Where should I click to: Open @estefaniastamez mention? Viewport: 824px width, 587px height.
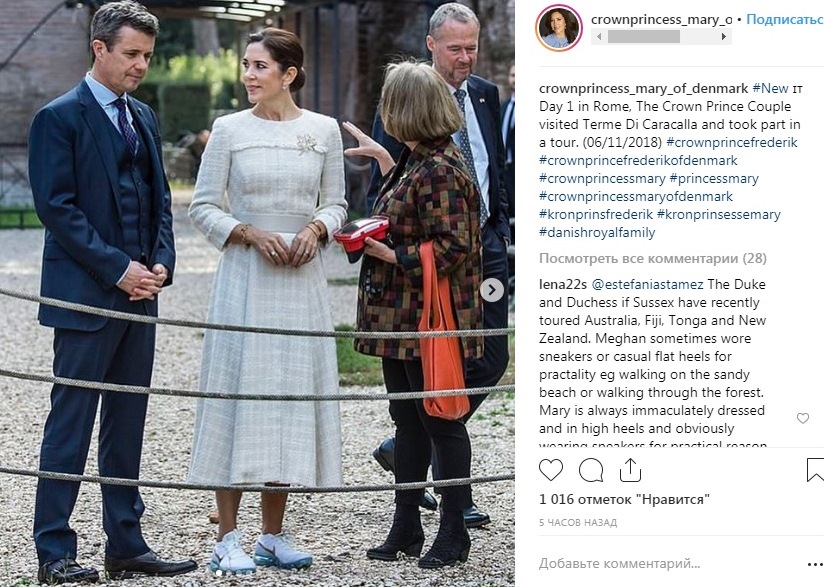tap(647, 284)
